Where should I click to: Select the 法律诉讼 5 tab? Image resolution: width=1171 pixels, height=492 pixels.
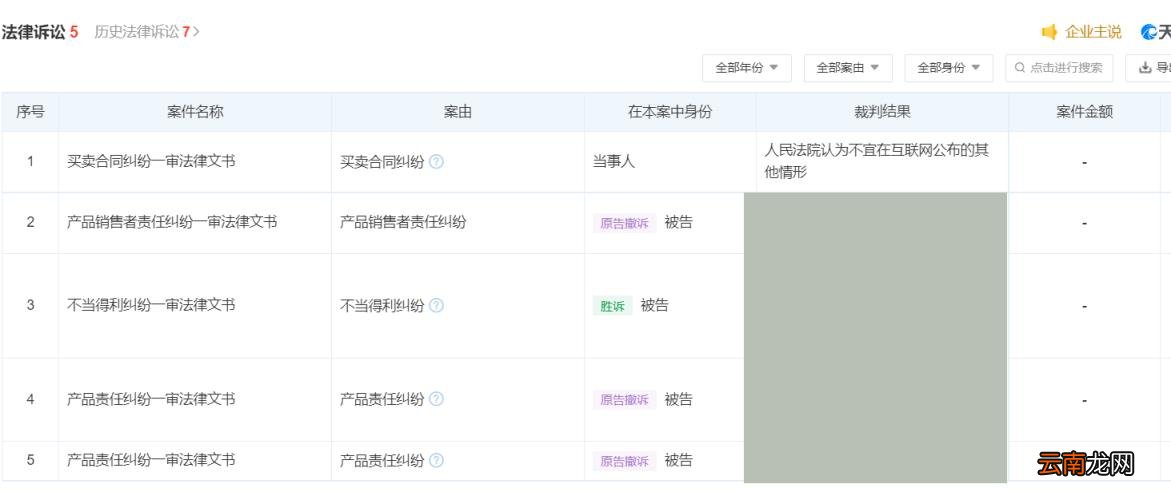pyautogui.click(x=40, y=32)
